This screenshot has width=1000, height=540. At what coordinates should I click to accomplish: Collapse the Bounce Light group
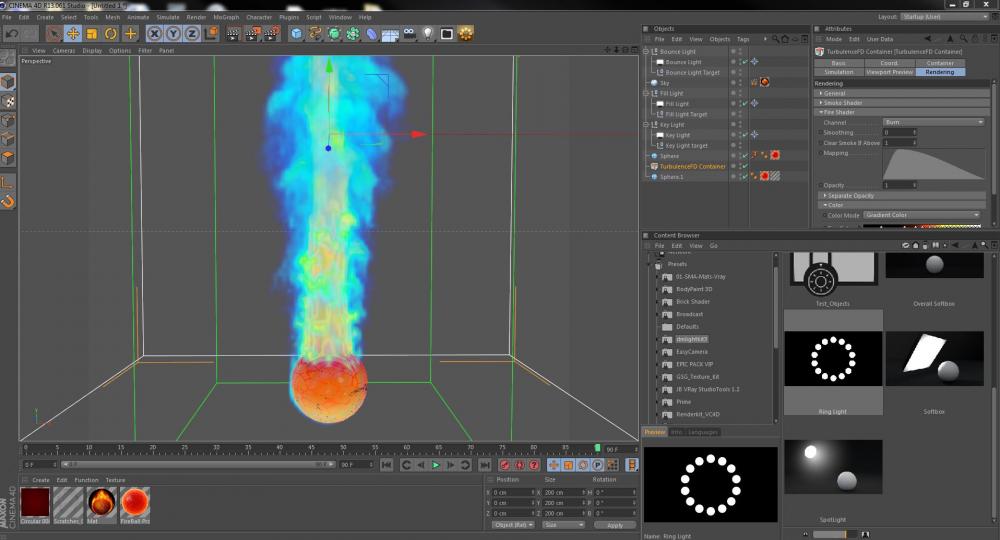point(645,52)
